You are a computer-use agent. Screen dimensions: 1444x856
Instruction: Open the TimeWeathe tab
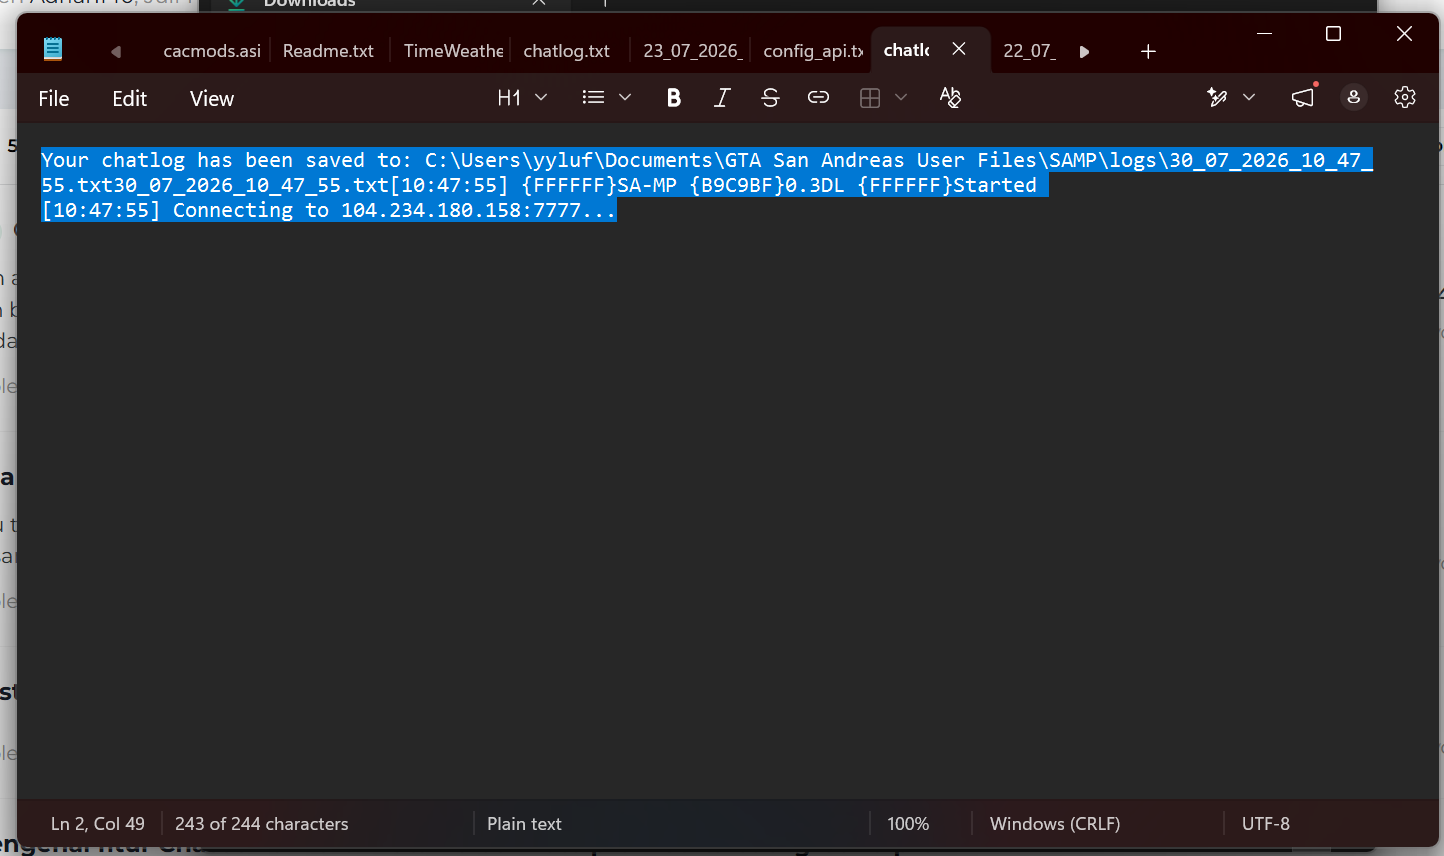pyautogui.click(x=453, y=51)
